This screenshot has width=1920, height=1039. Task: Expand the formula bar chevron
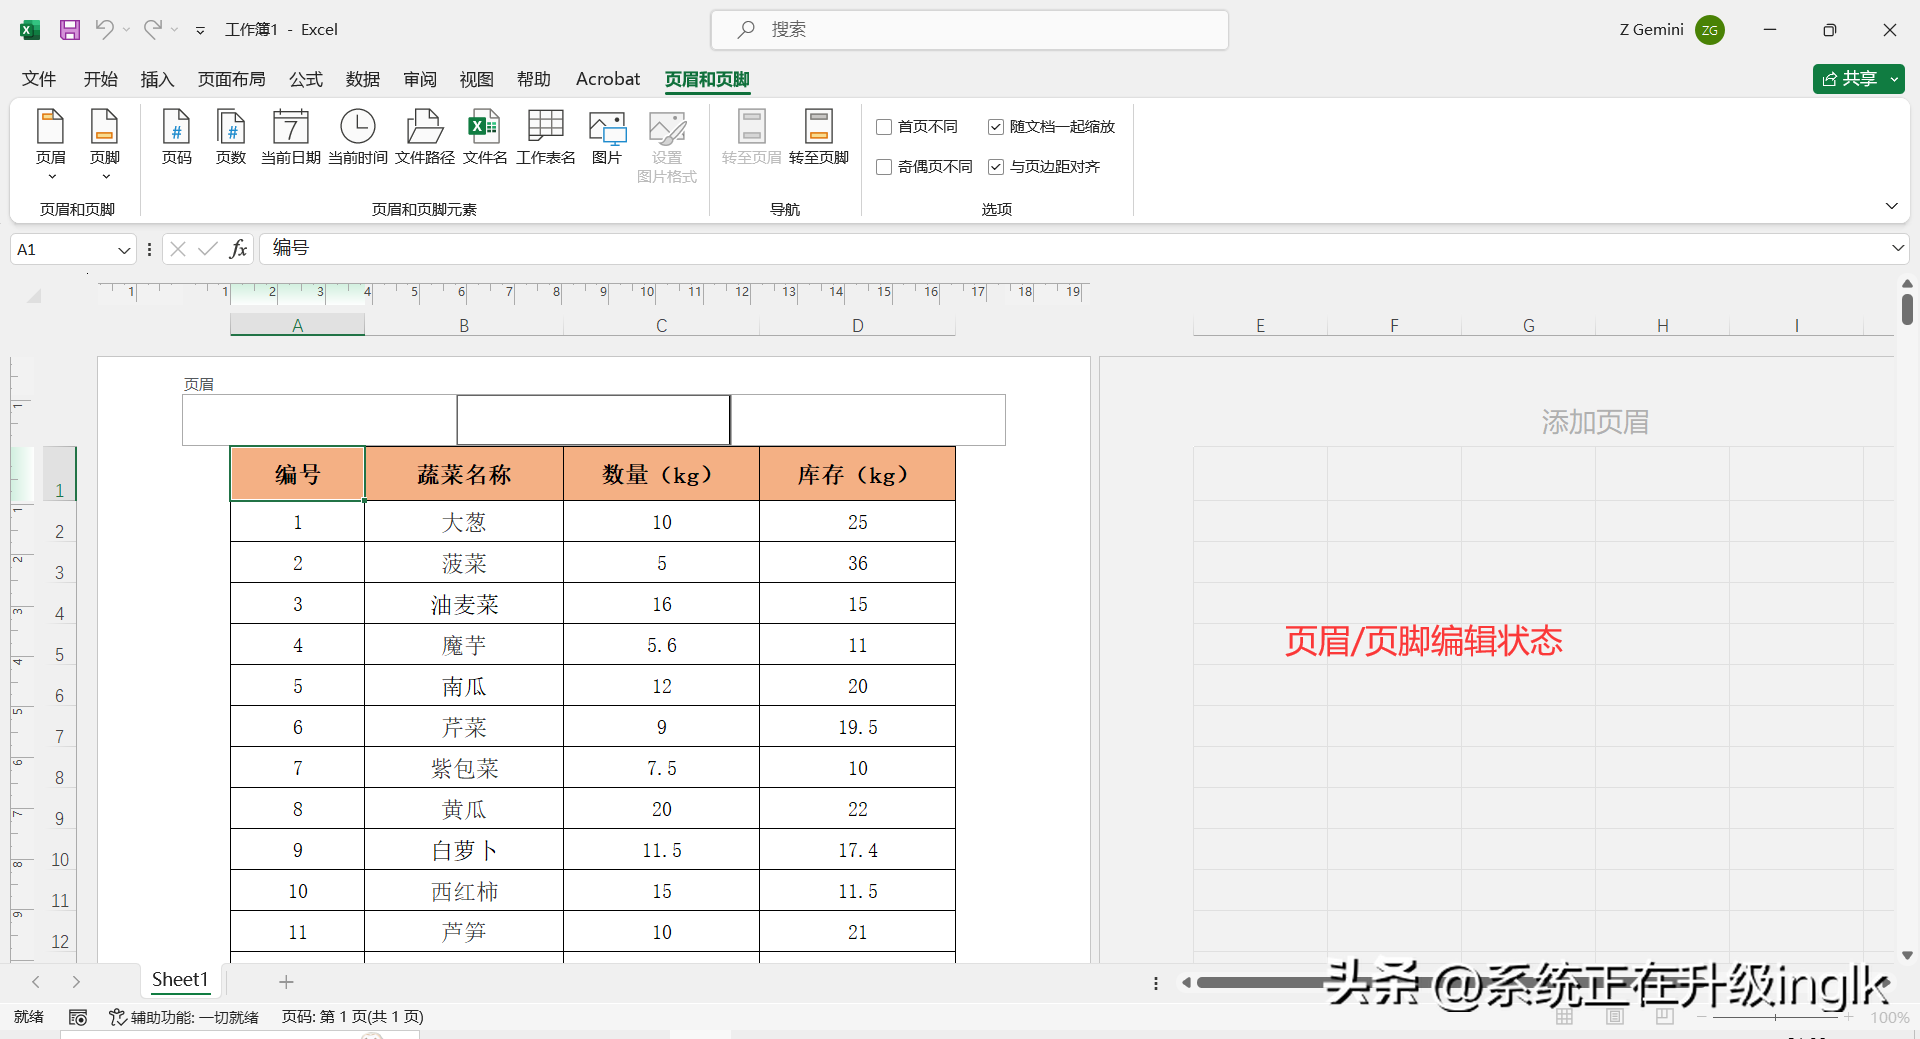[1897, 248]
